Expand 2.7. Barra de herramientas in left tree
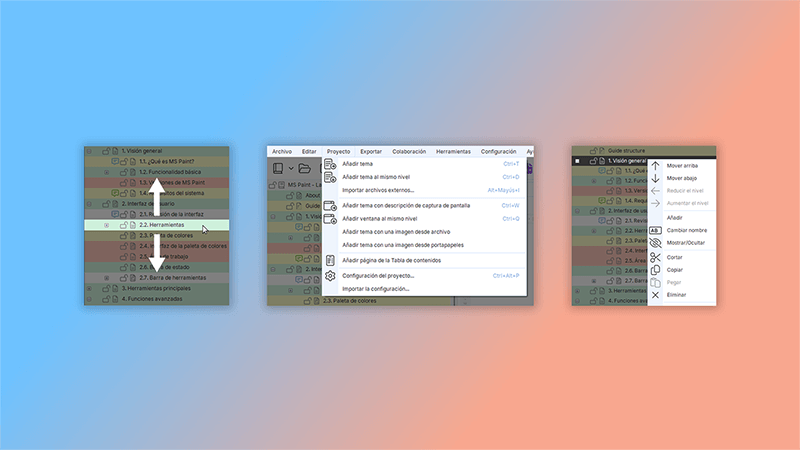 pos(106,277)
